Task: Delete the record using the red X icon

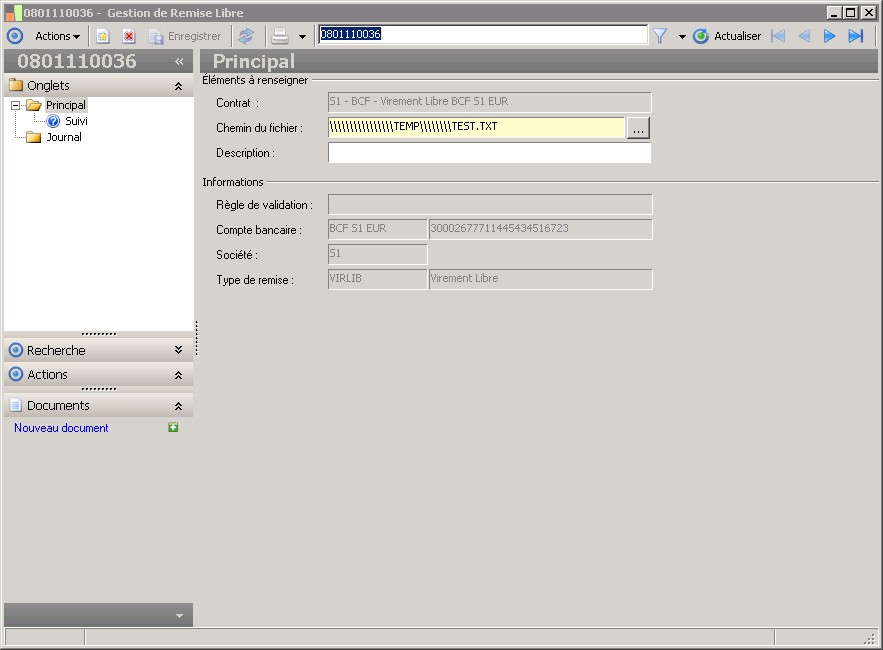Action: [129, 36]
